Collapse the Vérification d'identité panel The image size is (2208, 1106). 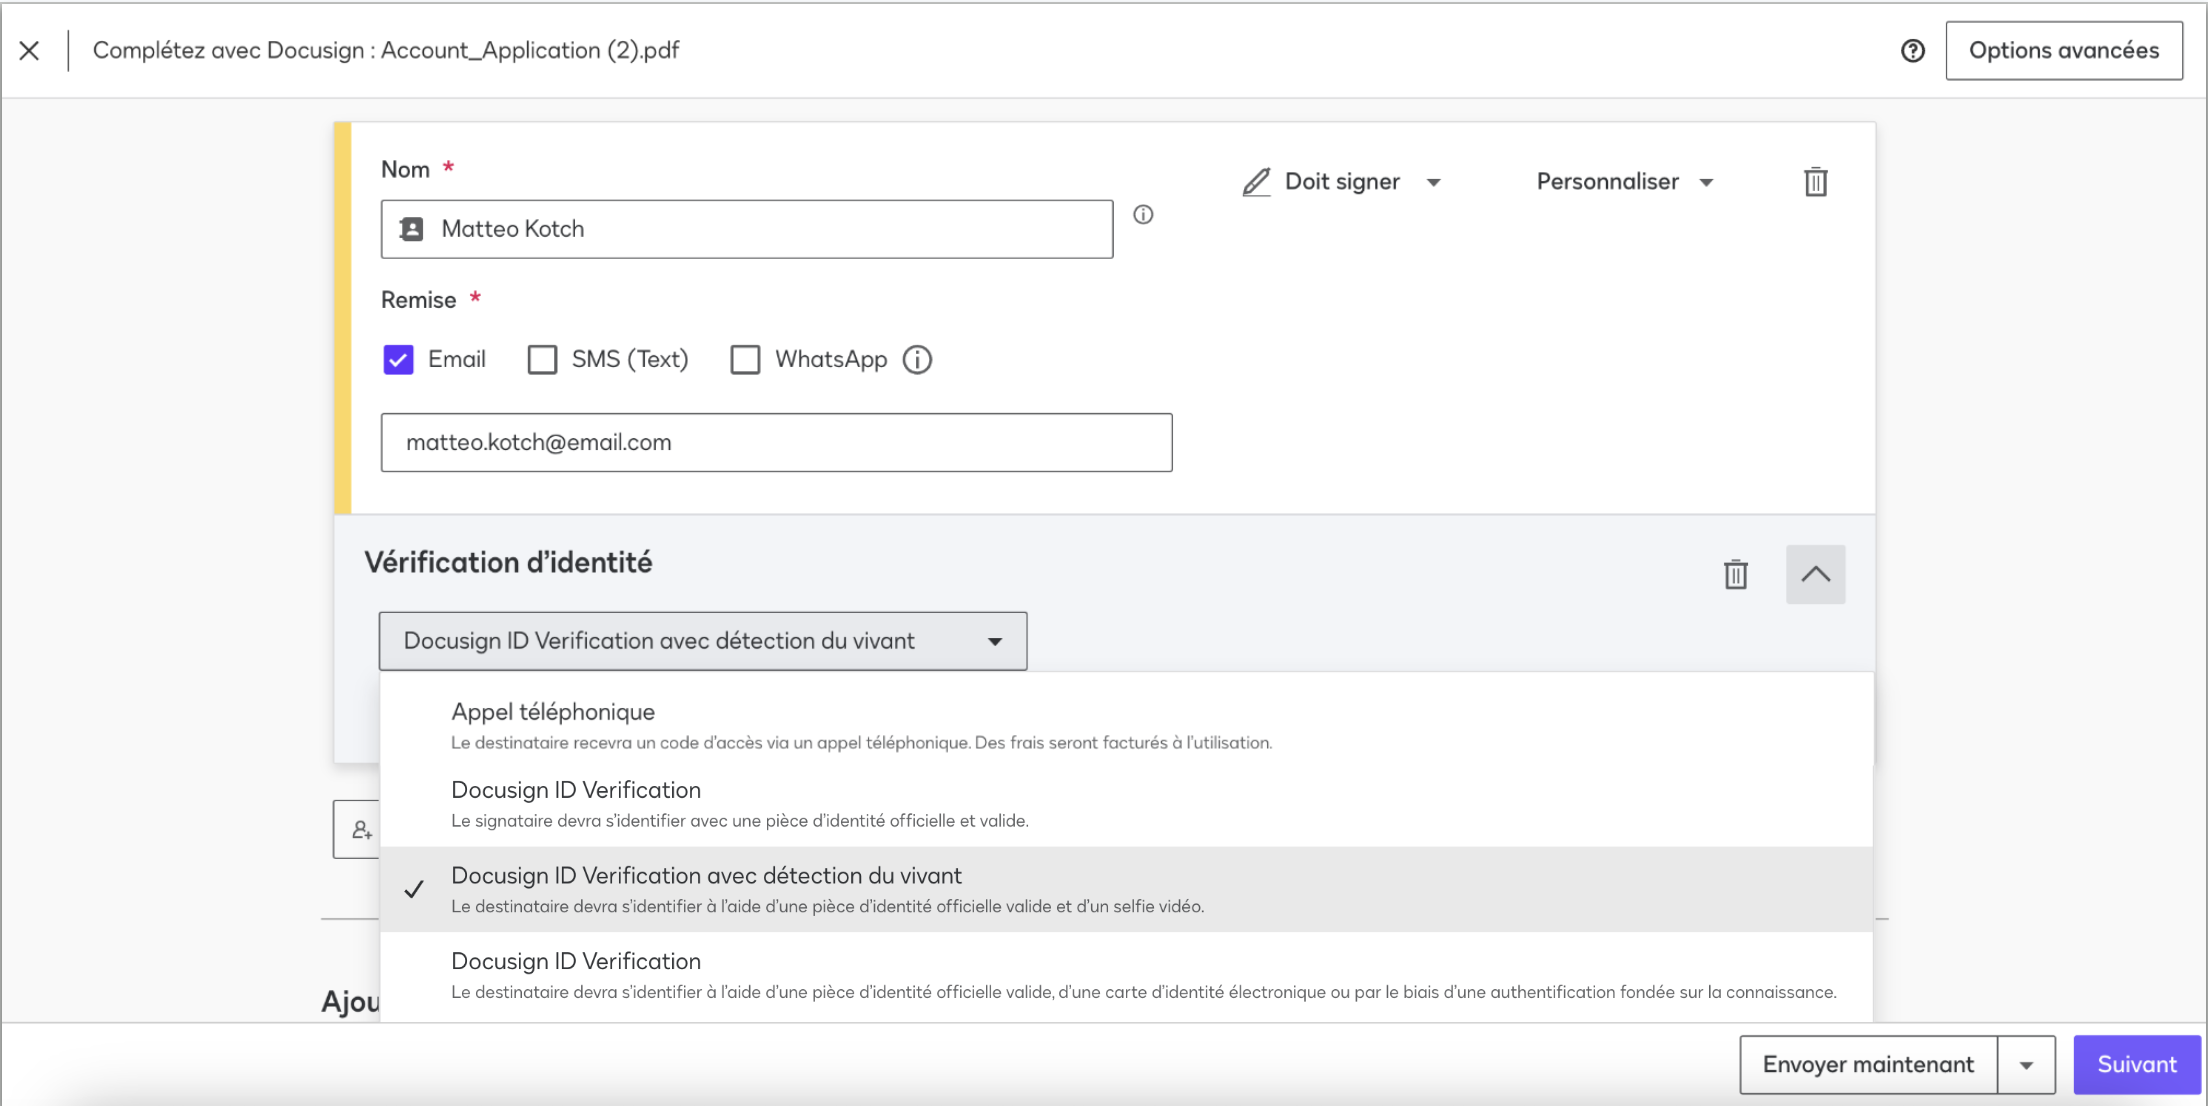(1815, 574)
